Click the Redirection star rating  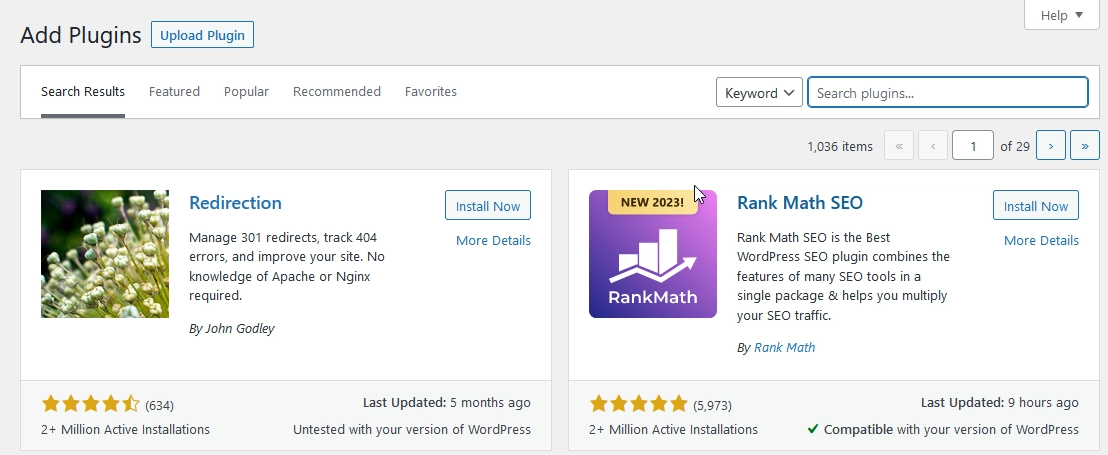[90, 404]
